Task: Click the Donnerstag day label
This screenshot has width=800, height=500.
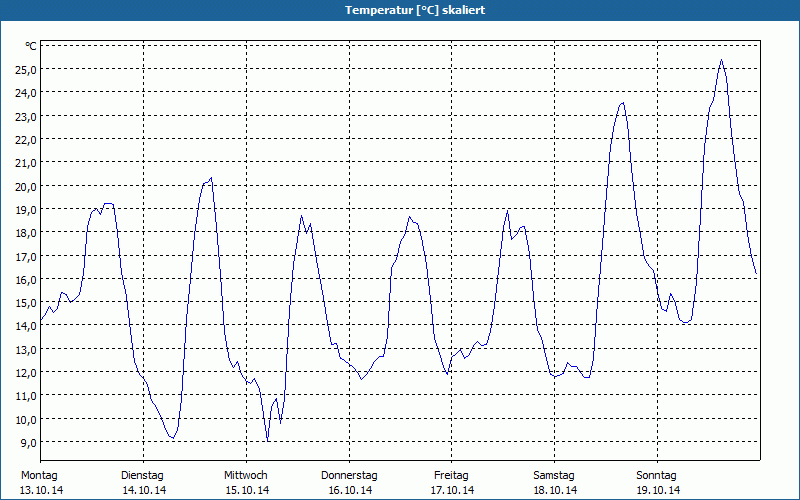Action: tap(349, 475)
